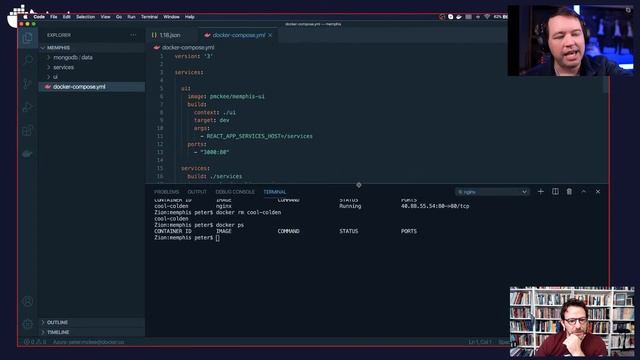Click the Azure account status bar entry
Viewport: 640px width, 360px height.
[88, 342]
